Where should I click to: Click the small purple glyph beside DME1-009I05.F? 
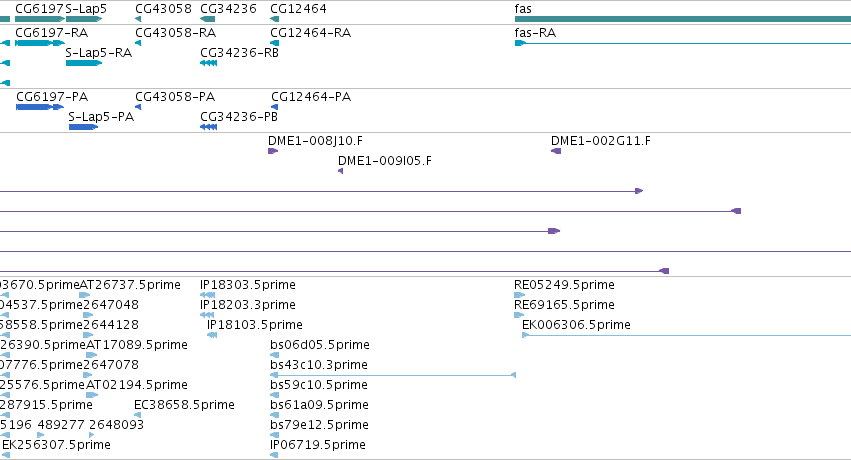point(340,171)
